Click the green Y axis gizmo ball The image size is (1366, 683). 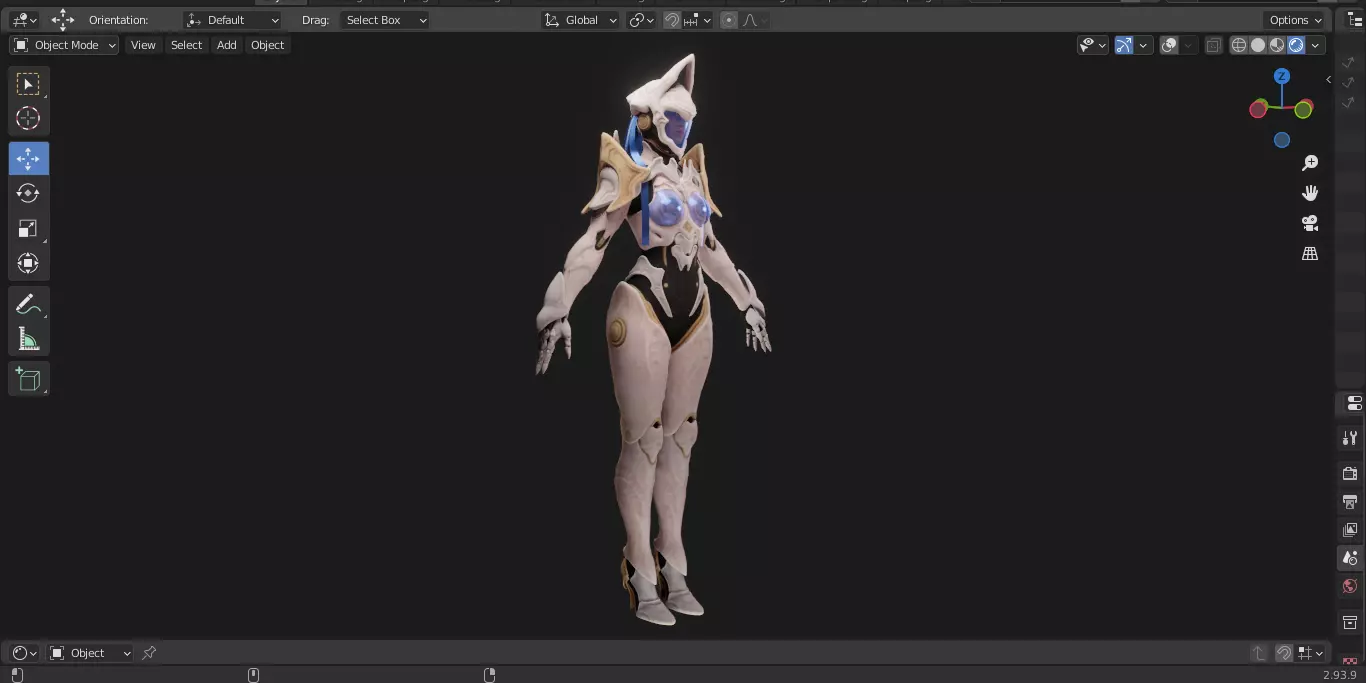pos(1303,110)
